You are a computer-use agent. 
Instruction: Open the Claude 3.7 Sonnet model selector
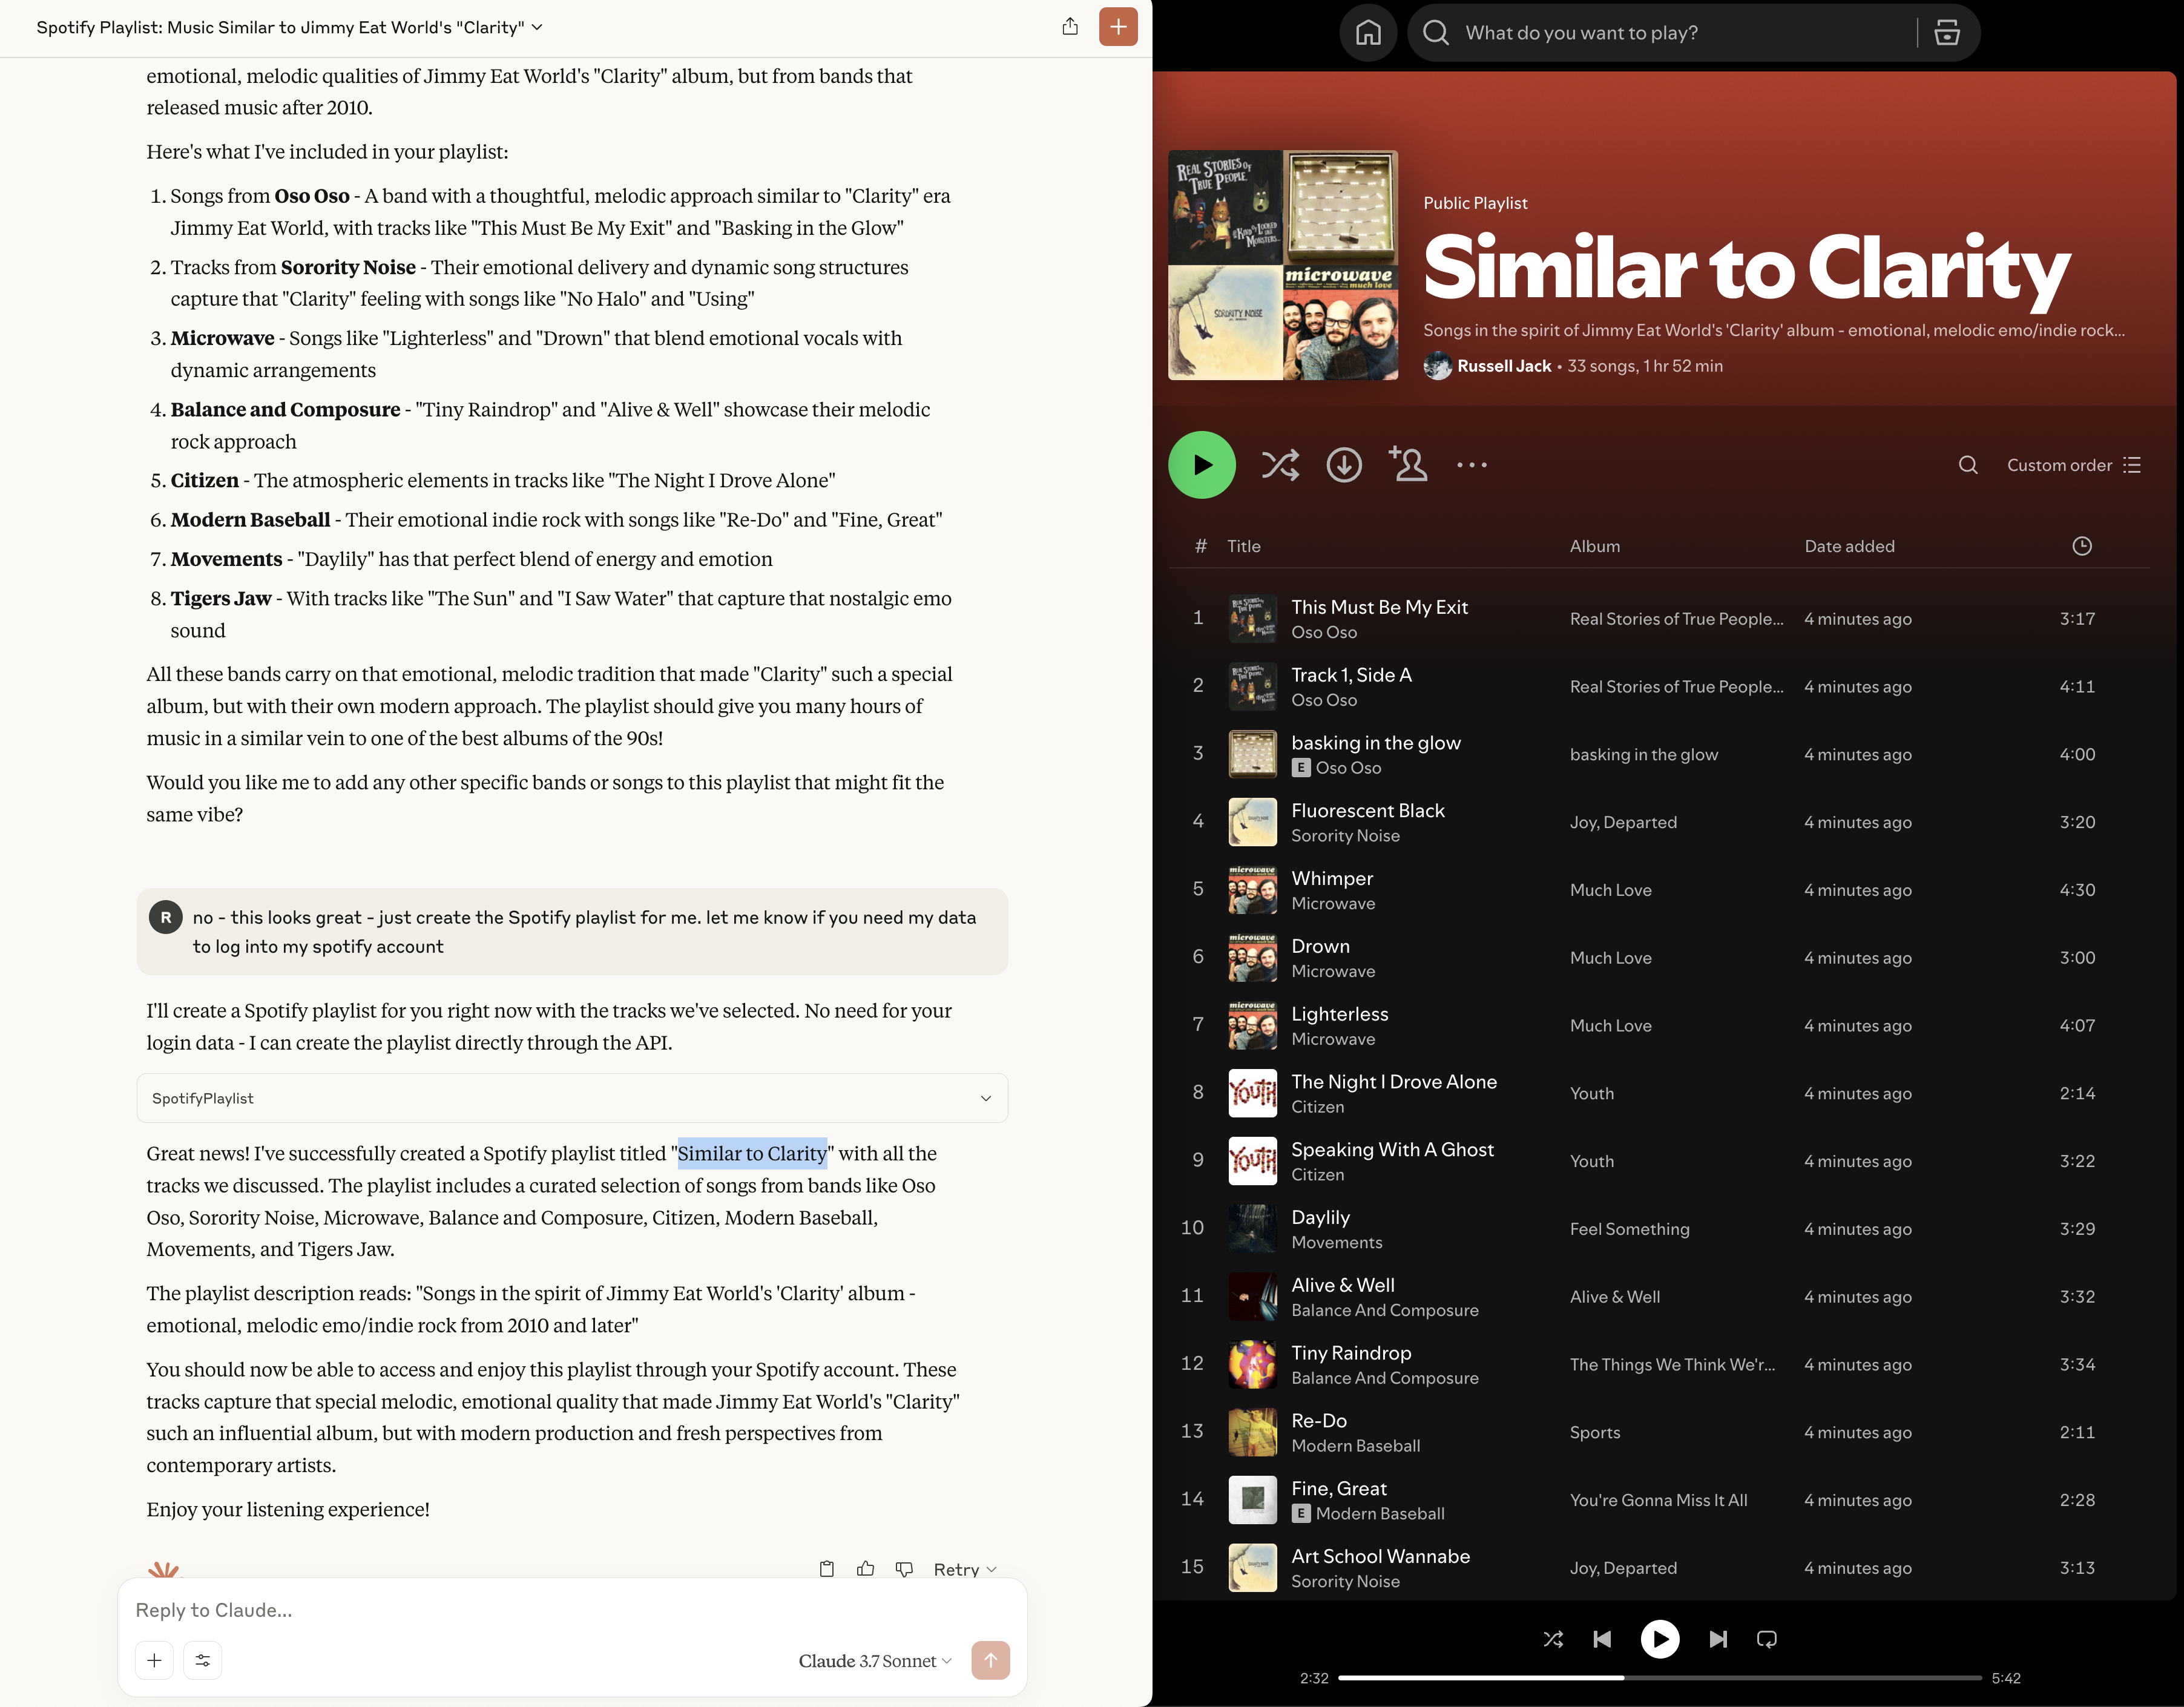(874, 1661)
